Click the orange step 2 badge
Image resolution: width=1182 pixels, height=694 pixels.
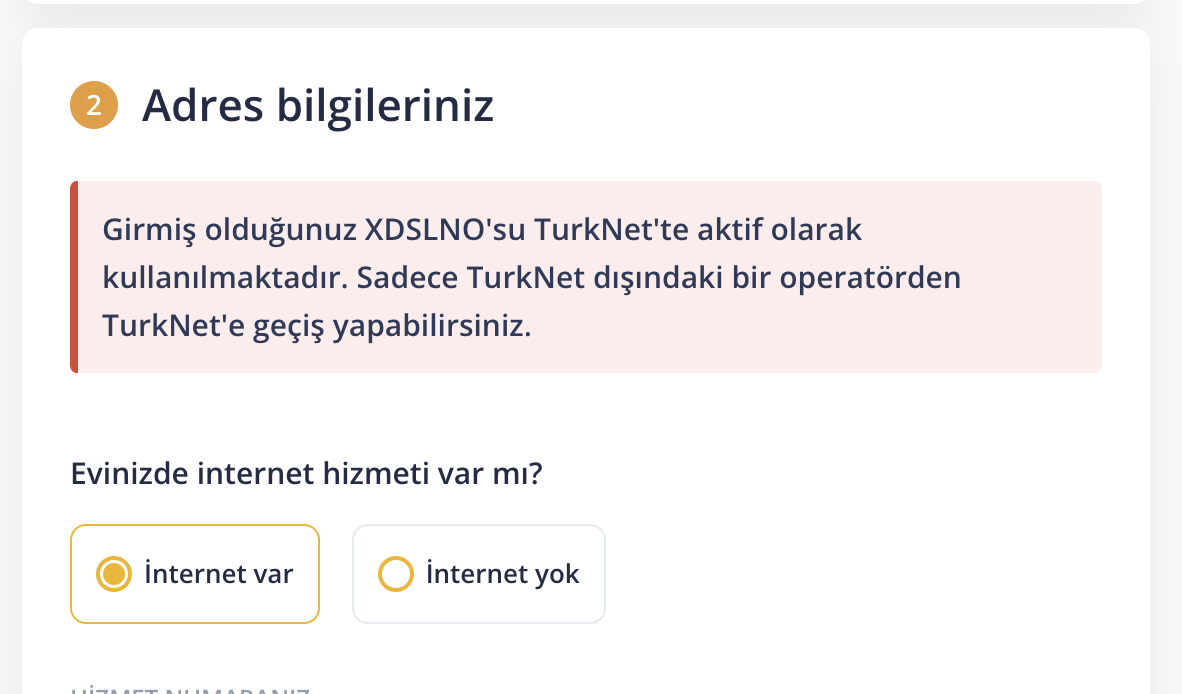(x=94, y=106)
